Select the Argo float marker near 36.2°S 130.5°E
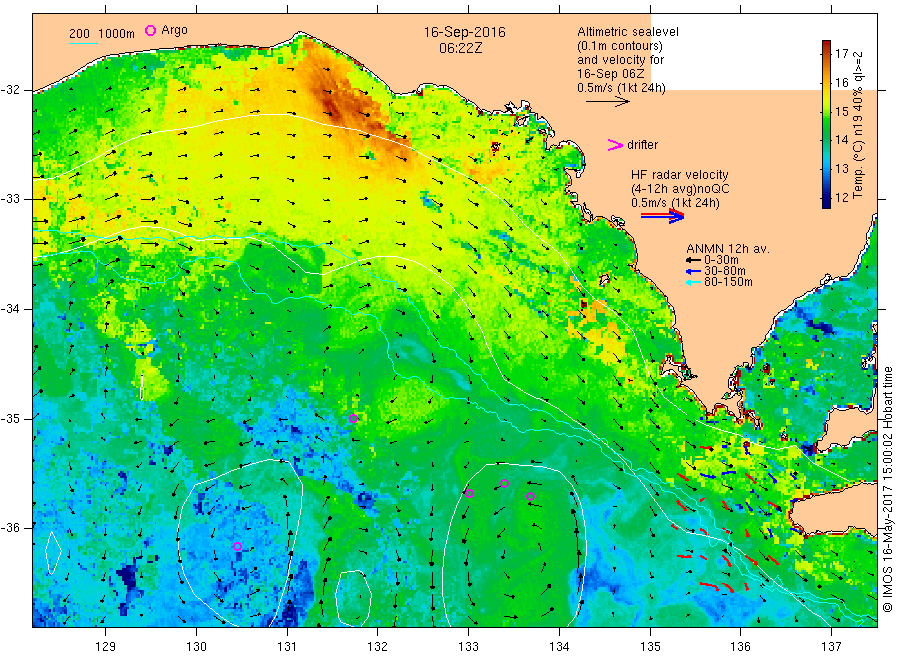Image resolution: width=900 pixels, height=660 pixels. 238,546
